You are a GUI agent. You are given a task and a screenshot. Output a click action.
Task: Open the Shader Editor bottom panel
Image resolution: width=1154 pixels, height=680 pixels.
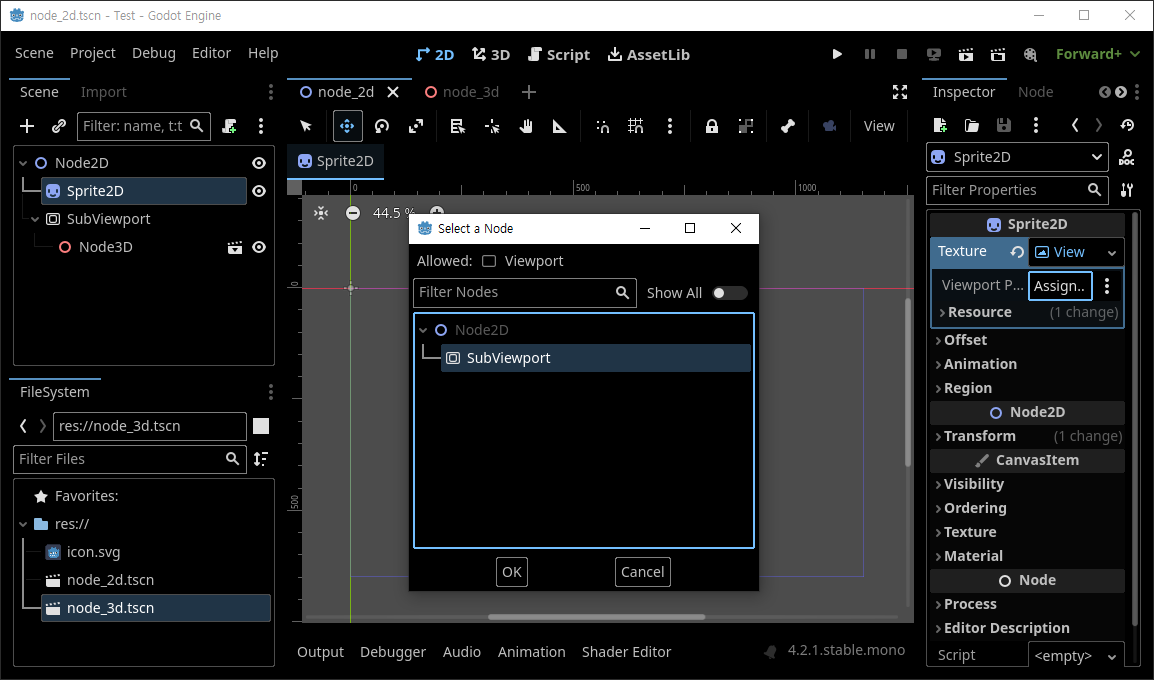tap(626, 652)
